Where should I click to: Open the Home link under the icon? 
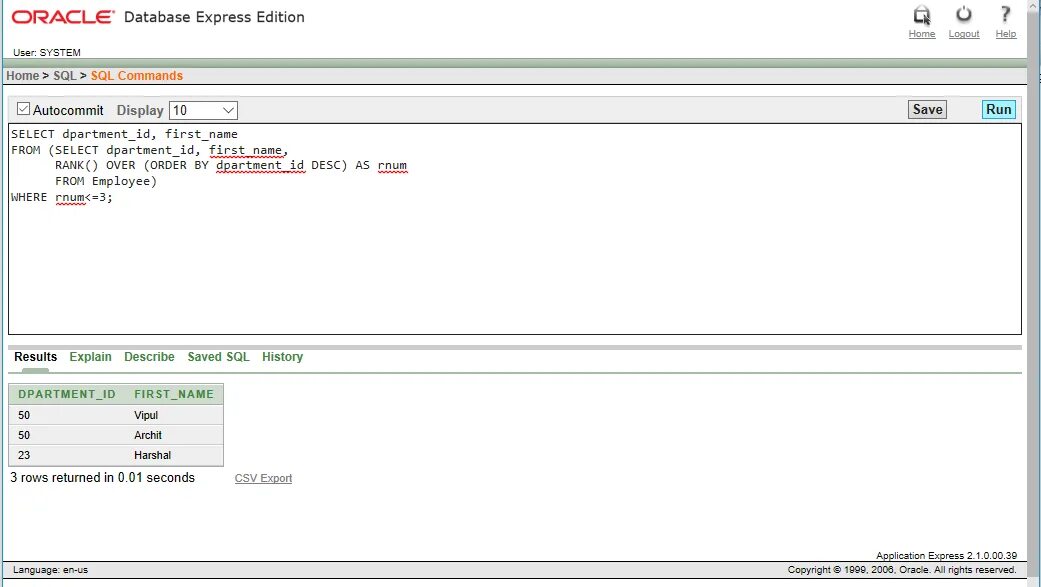point(921,34)
